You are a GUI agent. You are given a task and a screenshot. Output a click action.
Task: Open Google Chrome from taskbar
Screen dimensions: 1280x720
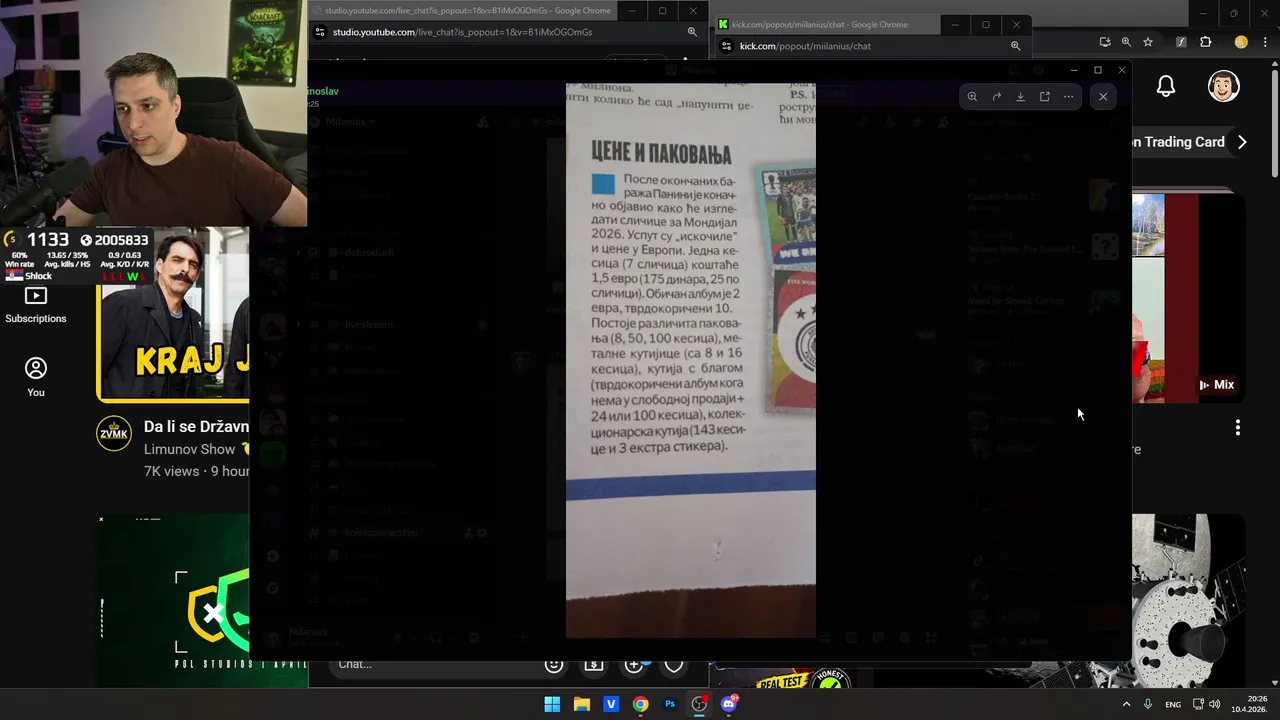click(640, 704)
